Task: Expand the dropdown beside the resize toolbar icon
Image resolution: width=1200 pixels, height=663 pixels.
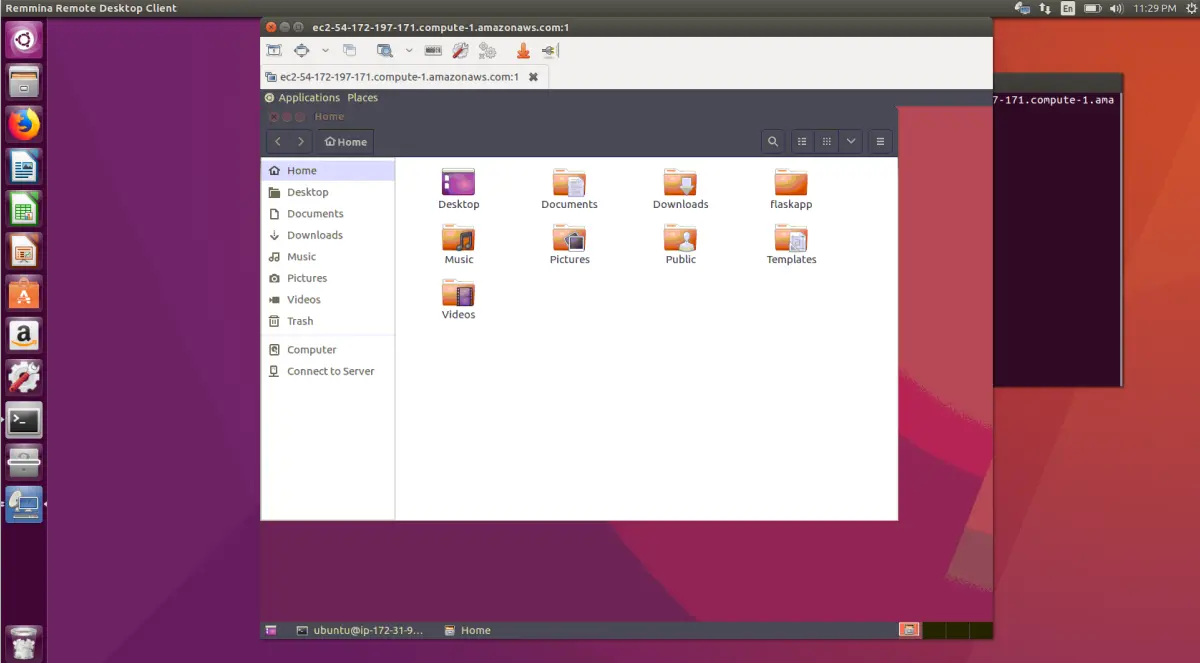Action: click(x=325, y=50)
